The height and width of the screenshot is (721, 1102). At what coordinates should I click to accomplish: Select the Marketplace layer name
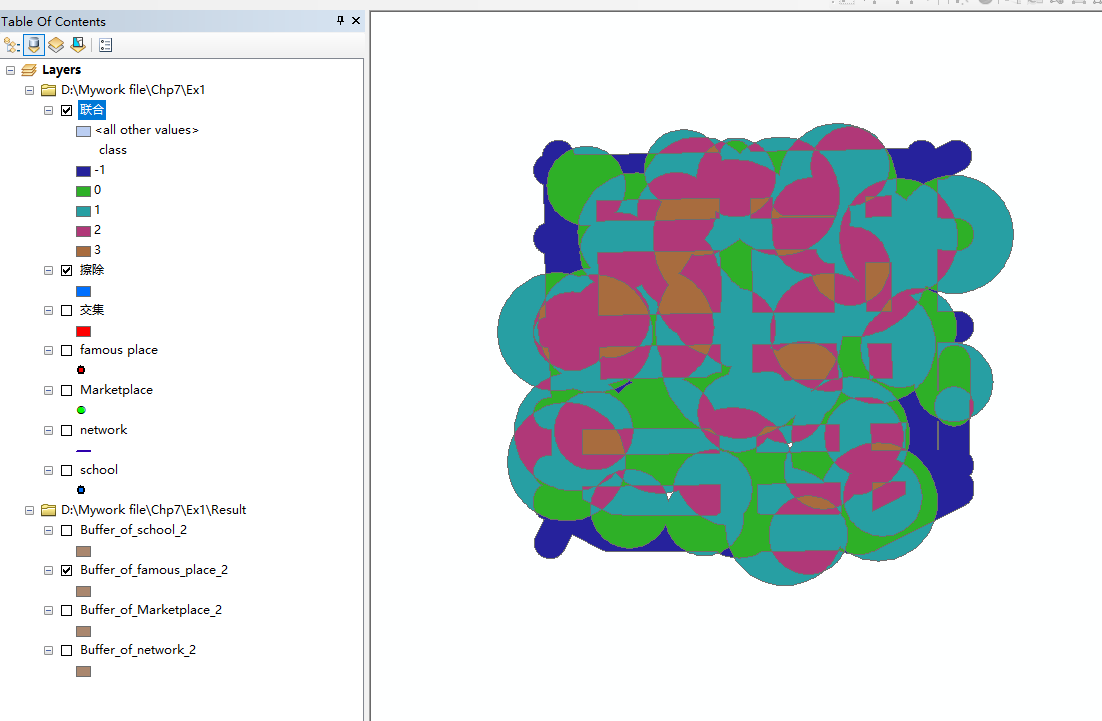[118, 389]
